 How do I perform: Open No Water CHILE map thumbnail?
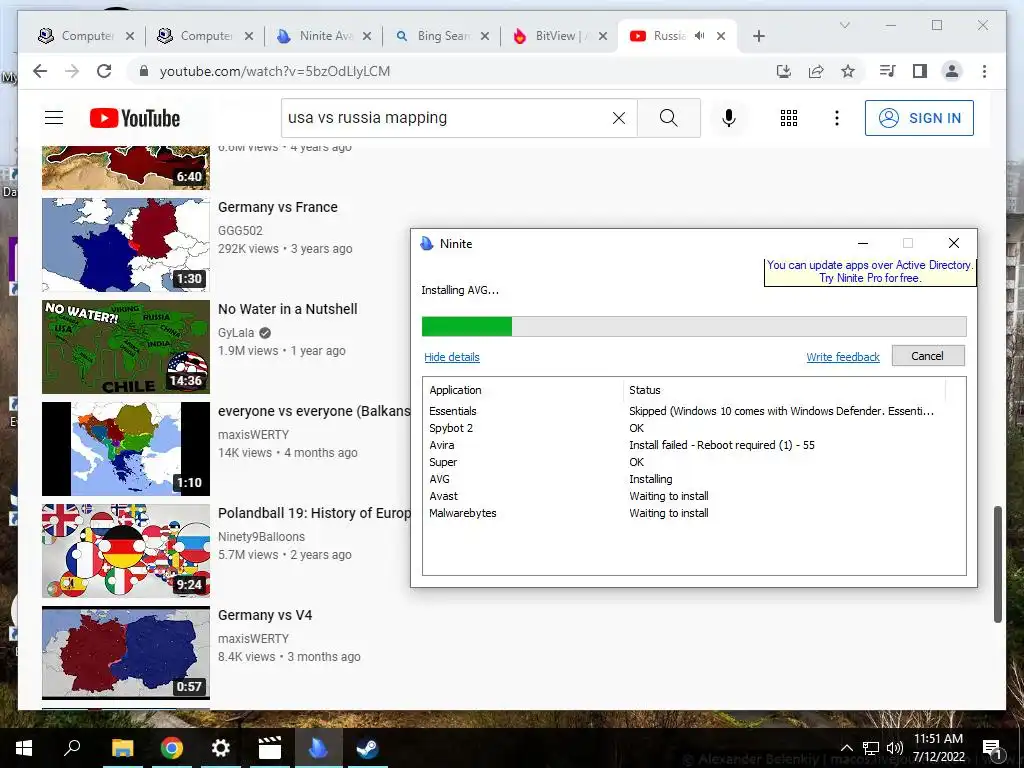126,347
